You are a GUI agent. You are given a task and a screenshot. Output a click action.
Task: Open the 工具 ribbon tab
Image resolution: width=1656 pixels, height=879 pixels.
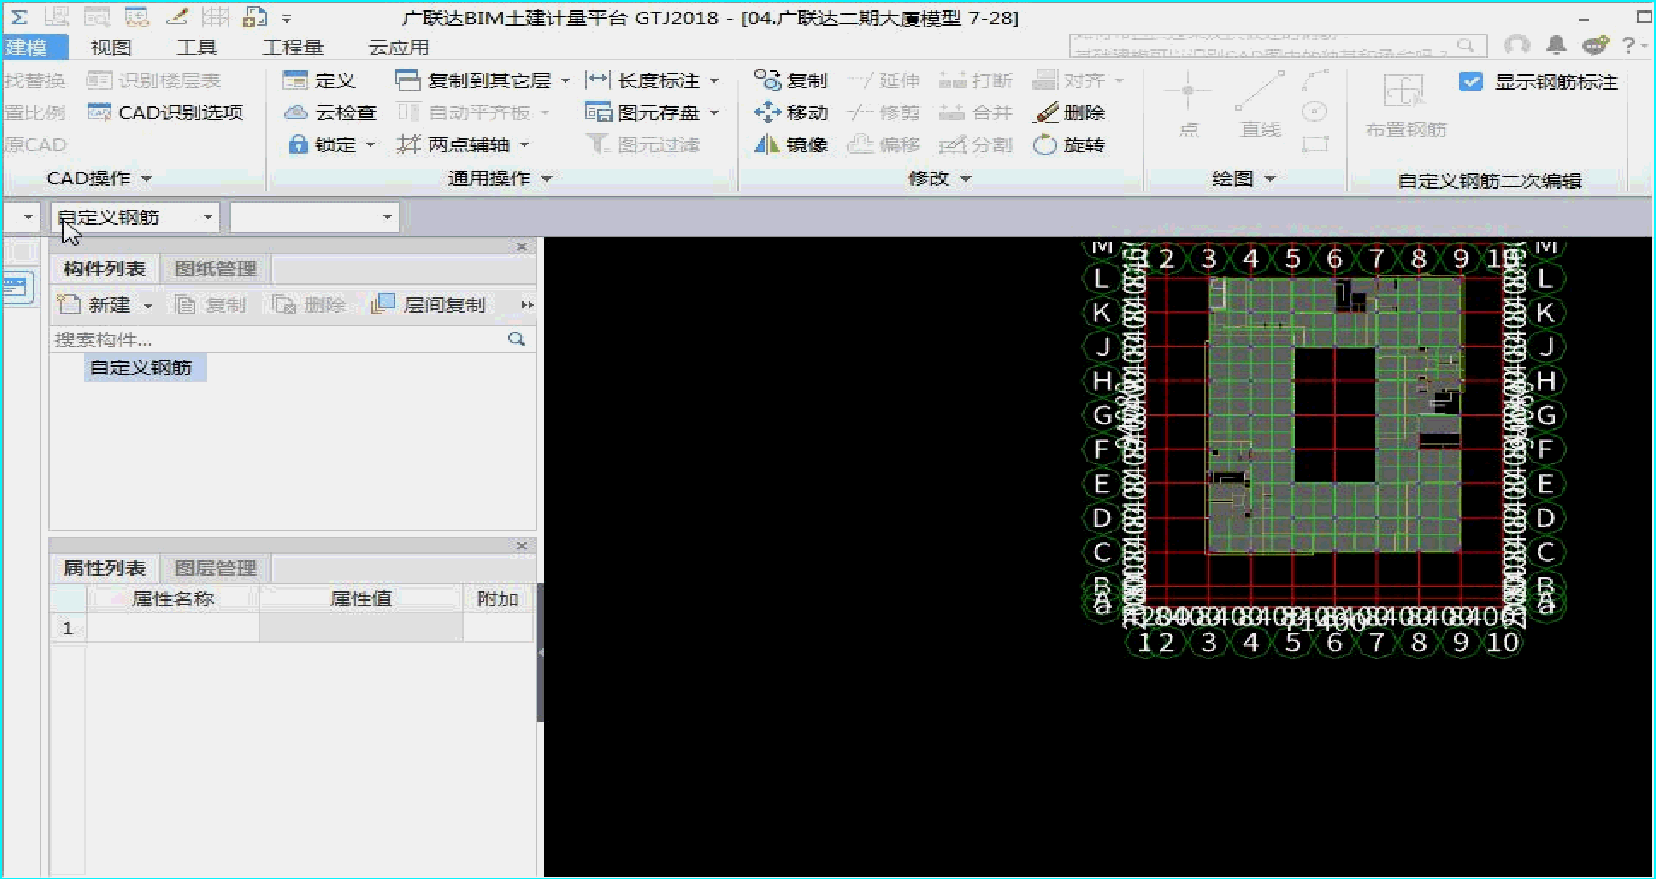(196, 47)
